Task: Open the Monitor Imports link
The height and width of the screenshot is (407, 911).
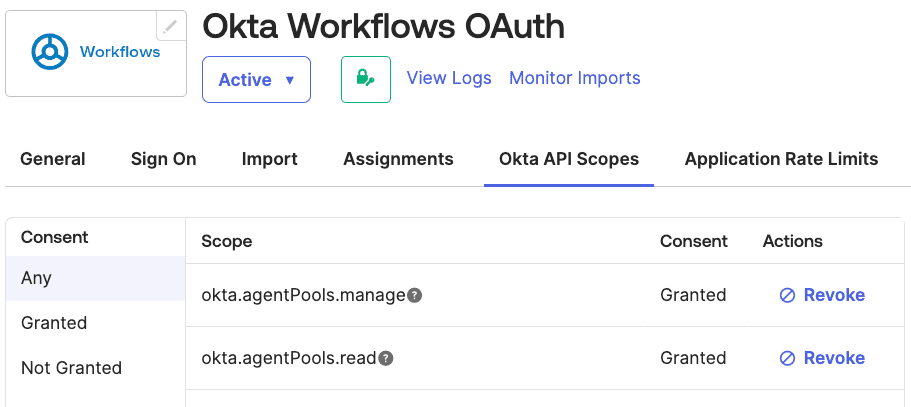Action: pos(574,78)
